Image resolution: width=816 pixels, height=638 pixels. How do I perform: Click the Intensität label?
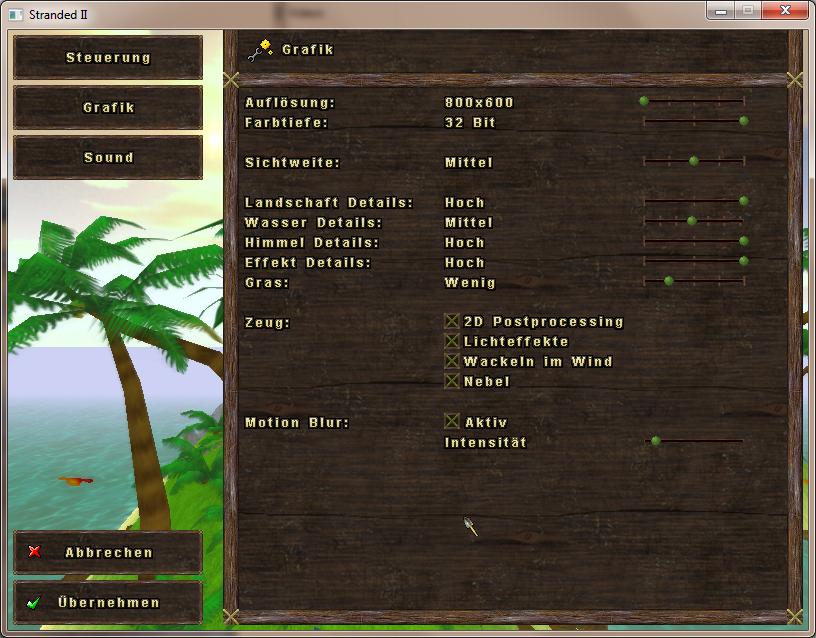tap(485, 442)
